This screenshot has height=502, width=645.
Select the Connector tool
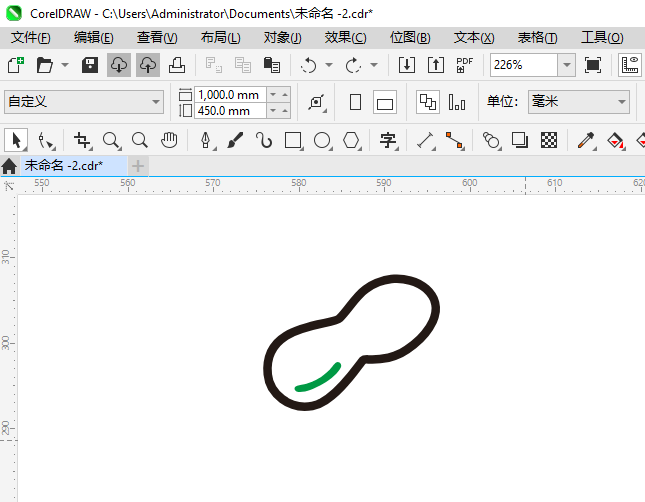455,141
